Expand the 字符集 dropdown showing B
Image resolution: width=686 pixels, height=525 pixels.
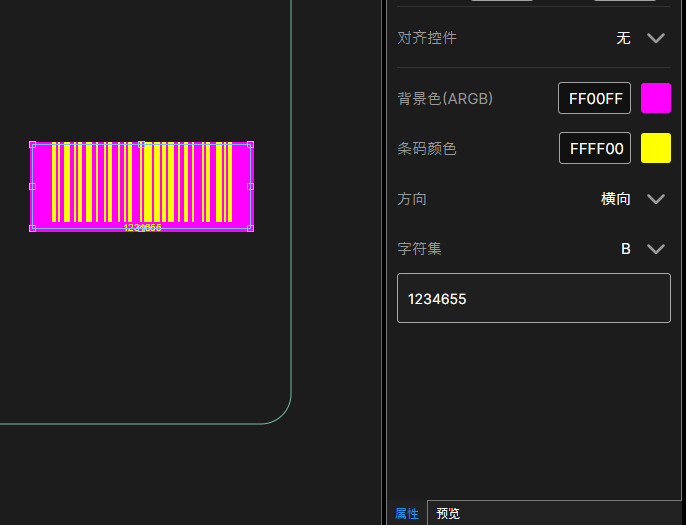pos(643,249)
